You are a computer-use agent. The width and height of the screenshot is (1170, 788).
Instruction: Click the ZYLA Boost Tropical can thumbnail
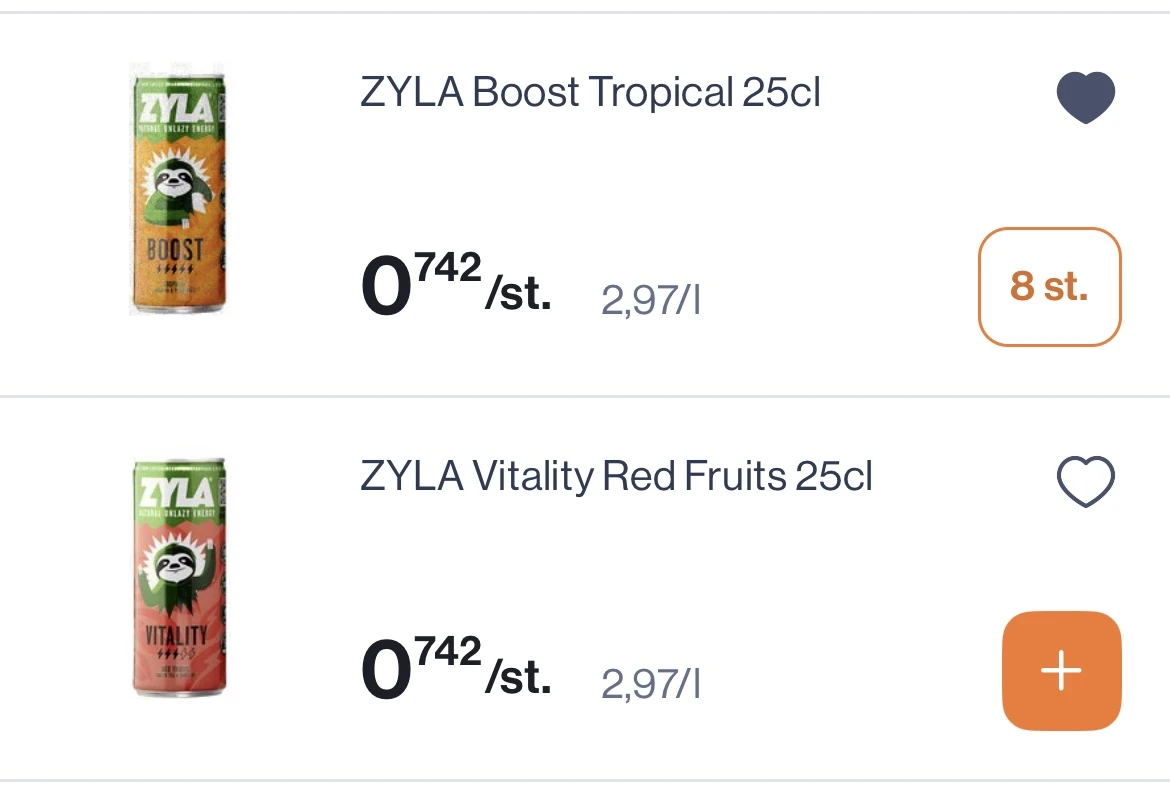coord(178,190)
